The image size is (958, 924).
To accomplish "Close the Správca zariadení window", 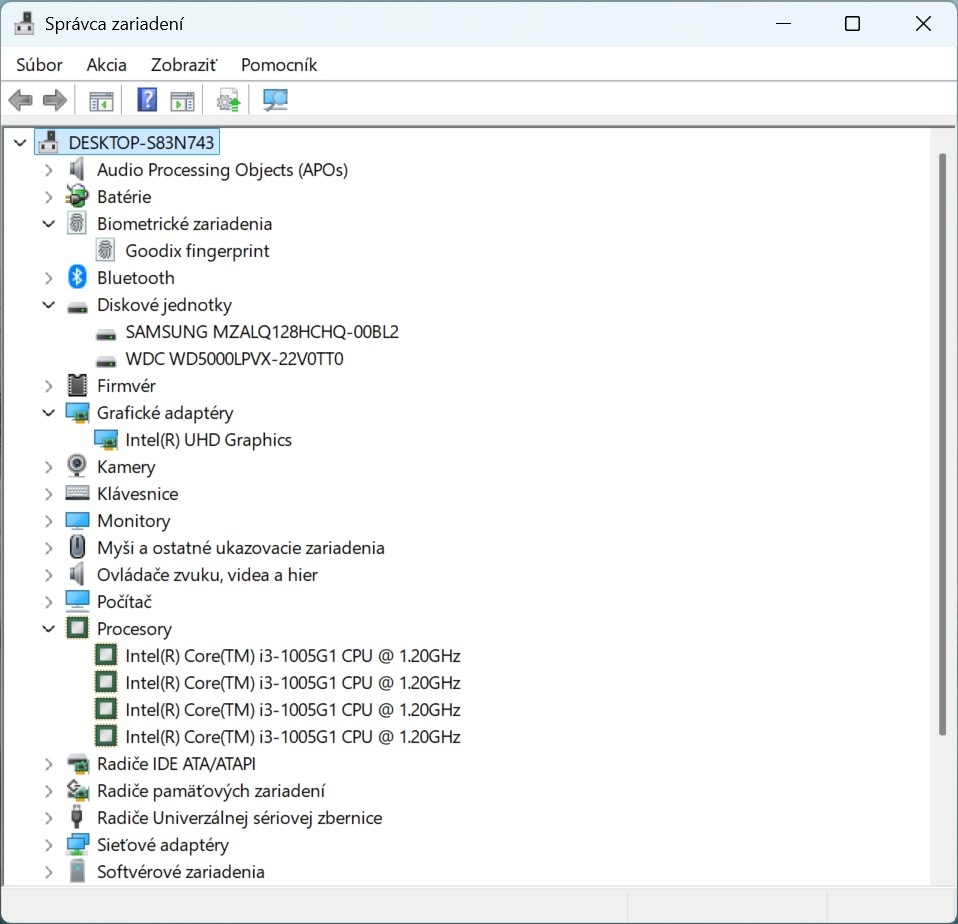I will (923, 24).
